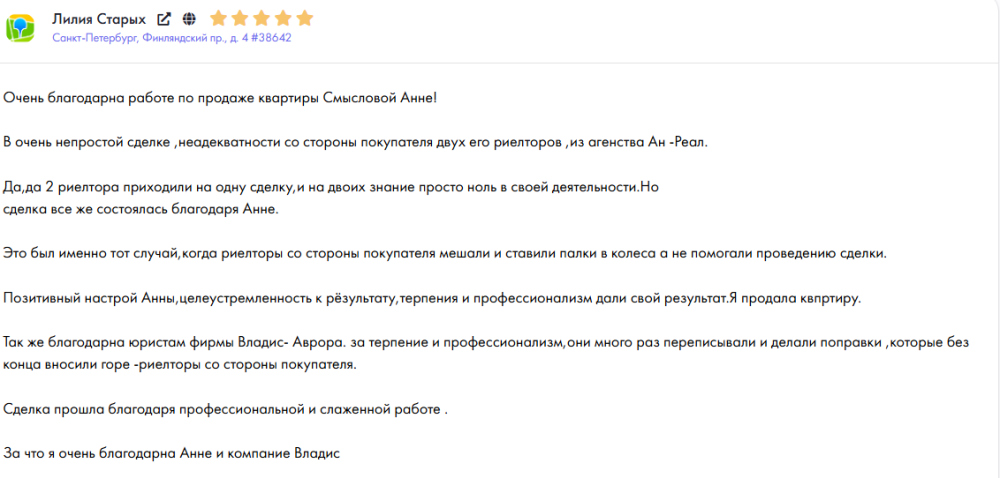Click the sentence 'Очень благодарна работе по продаже'
This screenshot has width=1000, height=478.
tap(220, 99)
